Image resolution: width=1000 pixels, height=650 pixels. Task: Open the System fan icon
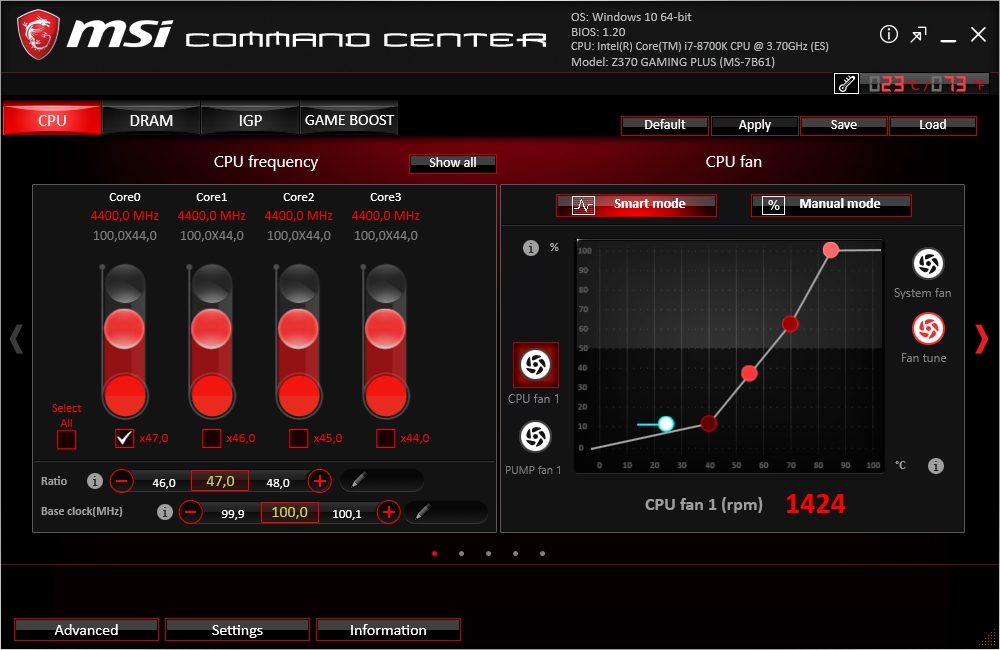tap(928, 264)
